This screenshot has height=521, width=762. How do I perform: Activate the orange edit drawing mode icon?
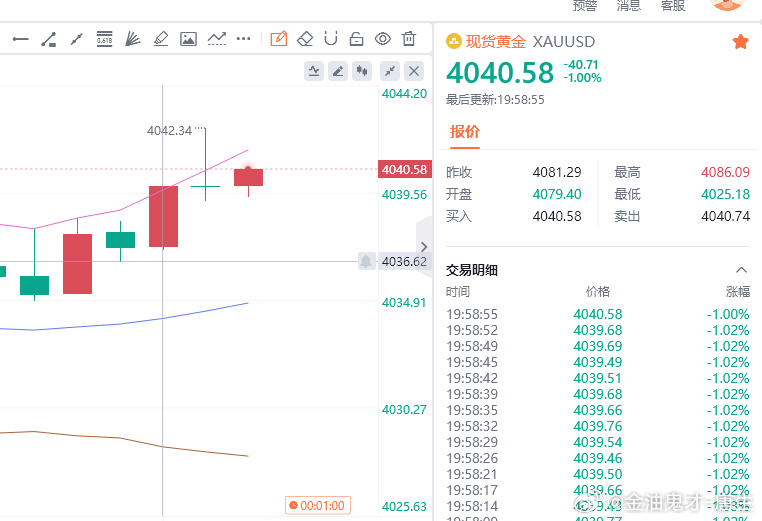279,38
